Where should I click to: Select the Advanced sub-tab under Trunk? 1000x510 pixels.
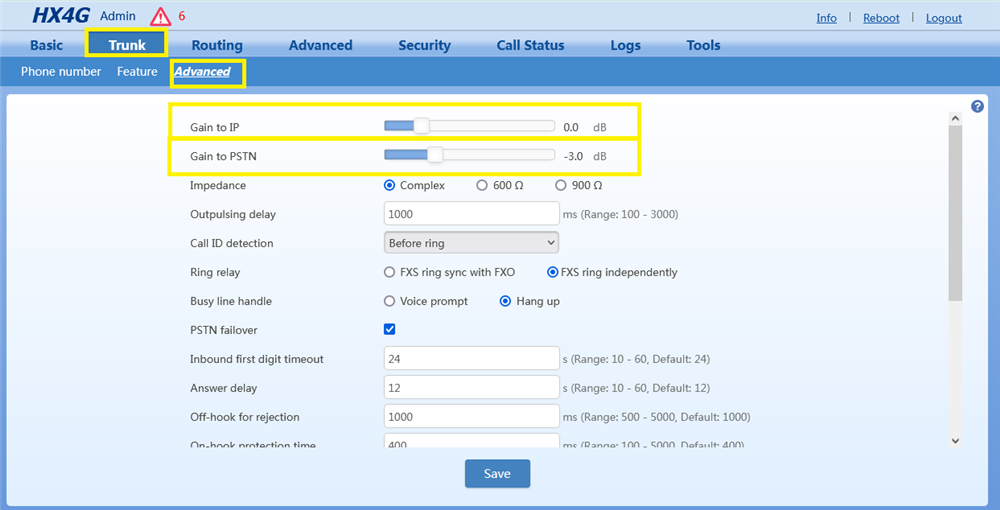coord(202,72)
